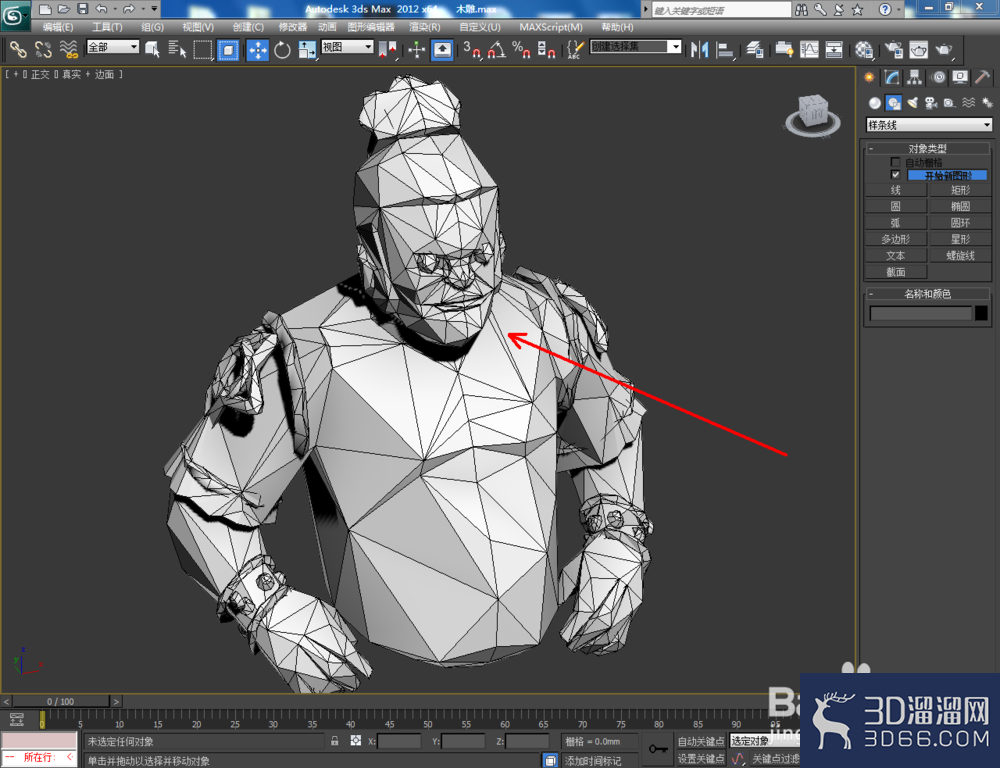The height and width of the screenshot is (768, 1000).
Task: Click Edit Named Selection Sets icon
Action: coord(575,49)
